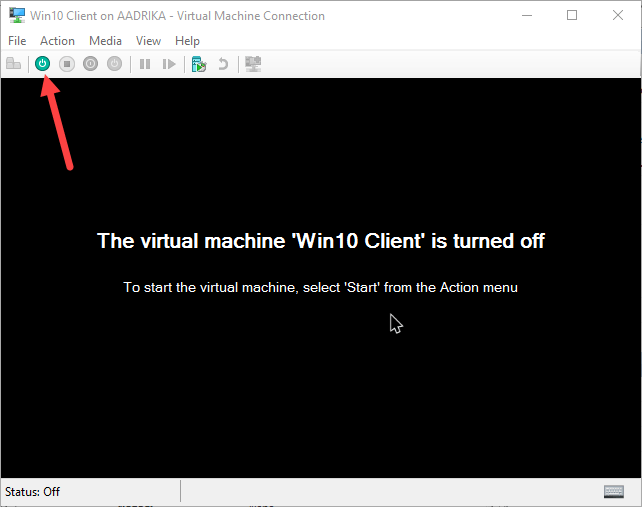
Task: Click the Reset toolbar icon
Action: click(x=169, y=64)
